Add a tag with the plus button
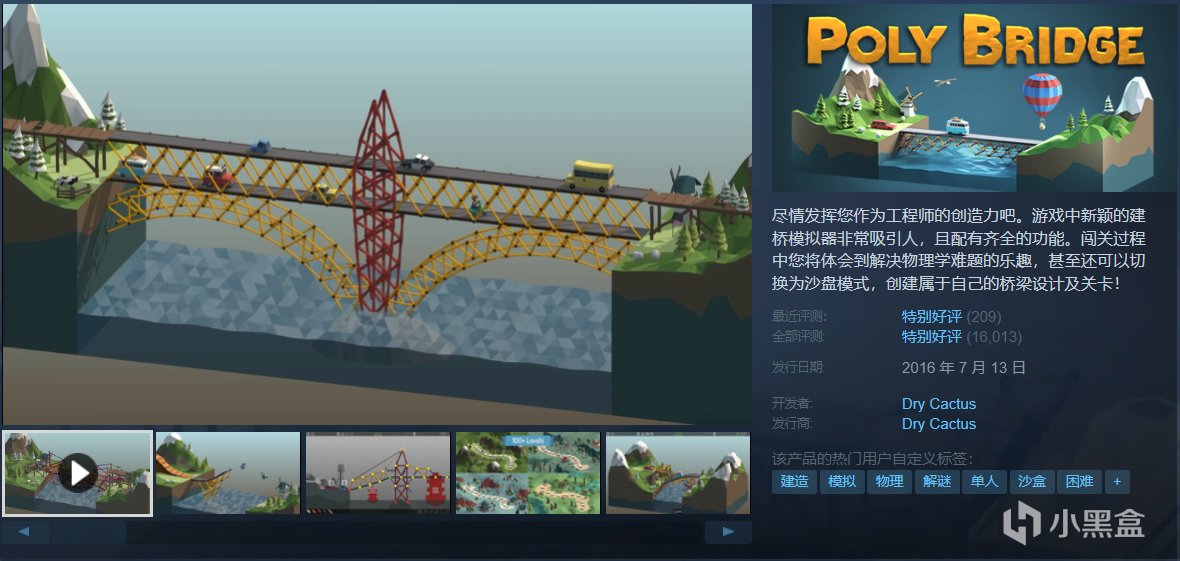The width and height of the screenshot is (1180, 561). 1117,482
